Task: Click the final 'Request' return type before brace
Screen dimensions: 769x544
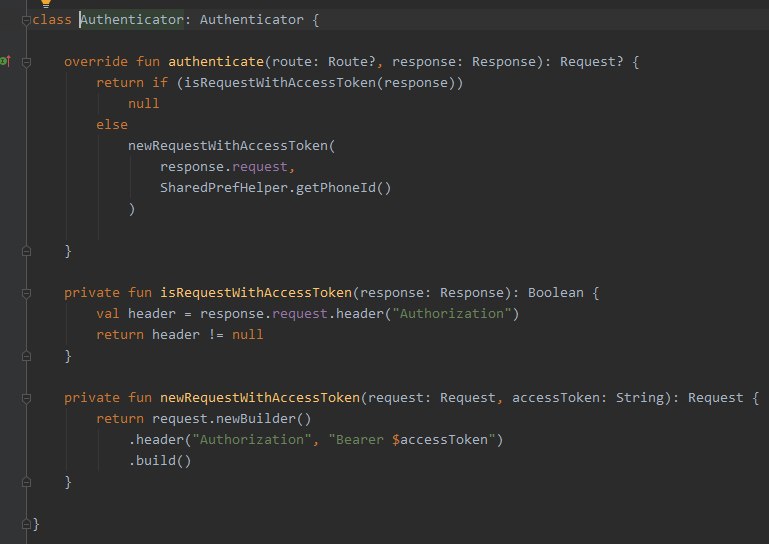Action: (716, 397)
